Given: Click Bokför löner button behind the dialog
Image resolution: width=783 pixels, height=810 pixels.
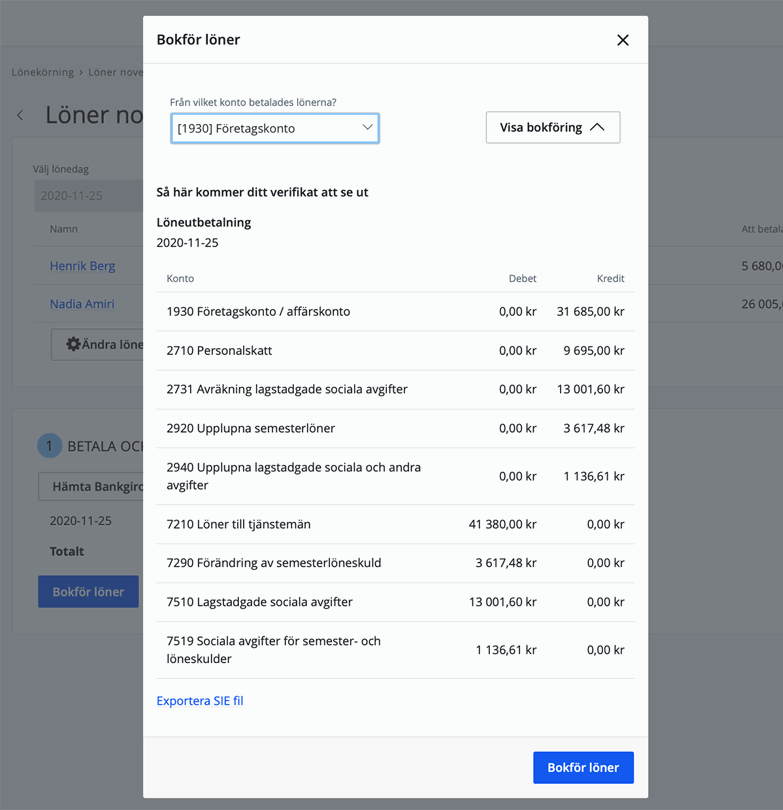Looking at the screenshot, I should tap(88, 592).
